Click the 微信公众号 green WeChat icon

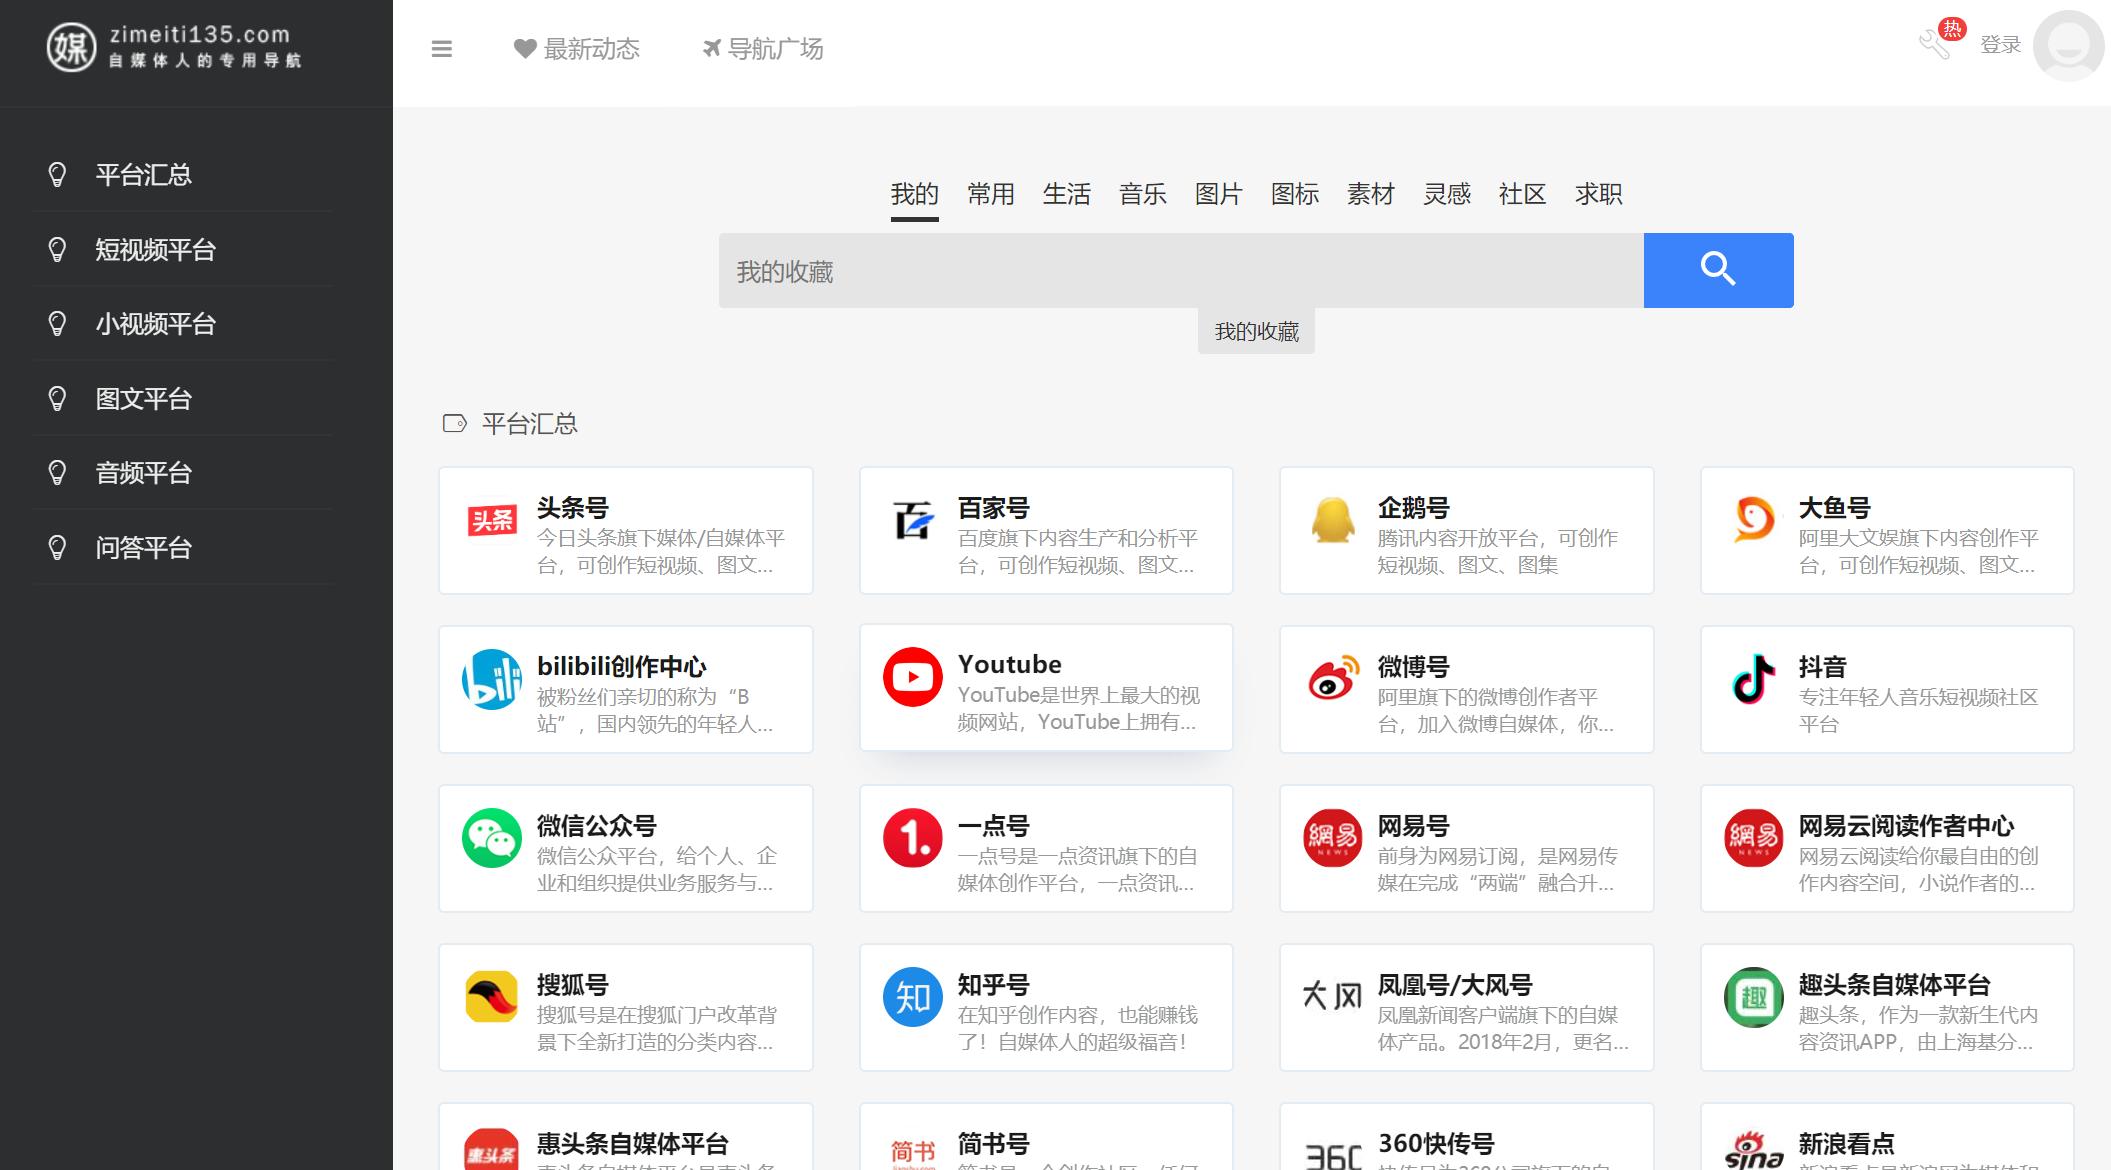[492, 838]
